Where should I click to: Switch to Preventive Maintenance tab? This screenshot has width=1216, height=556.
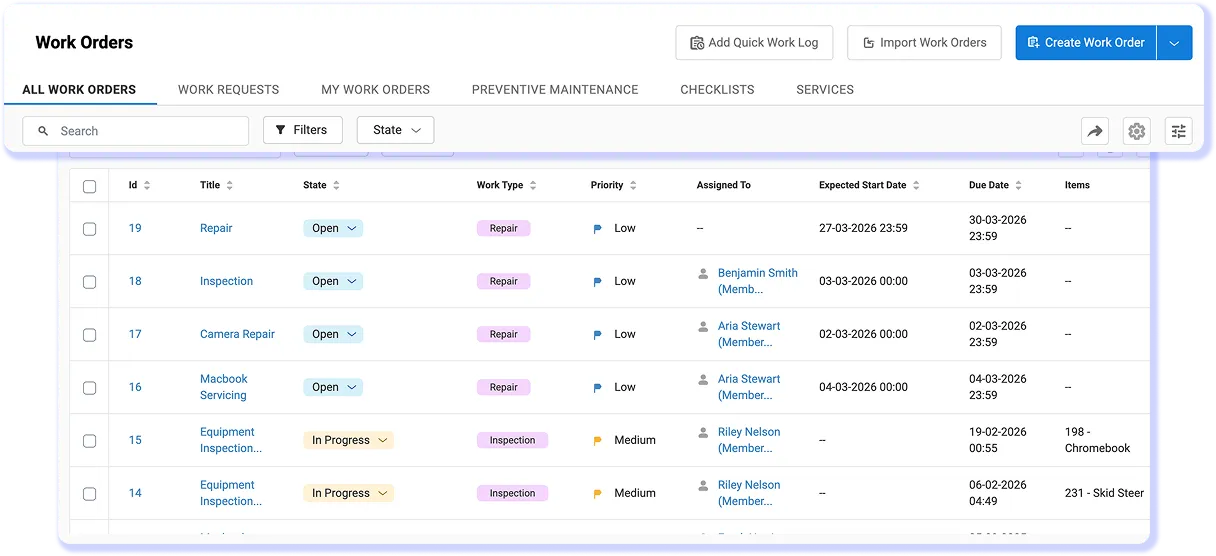pos(554,89)
